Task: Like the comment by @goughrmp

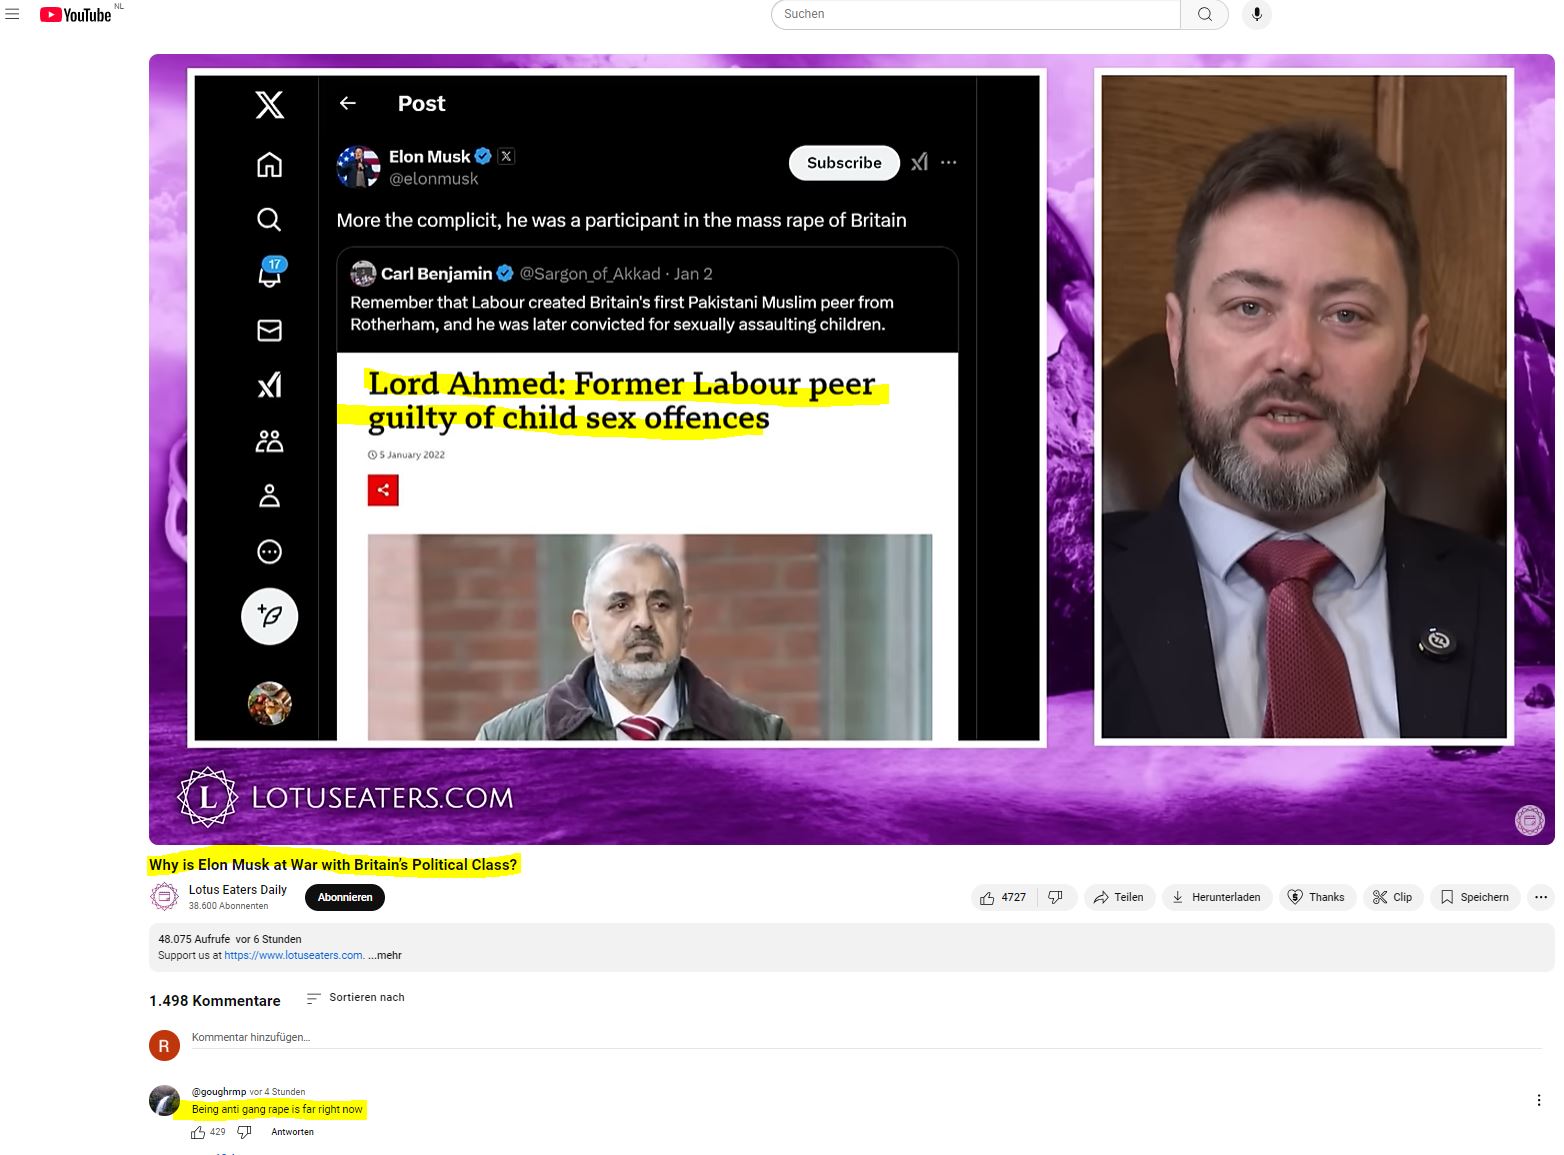Action: (198, 1132)
